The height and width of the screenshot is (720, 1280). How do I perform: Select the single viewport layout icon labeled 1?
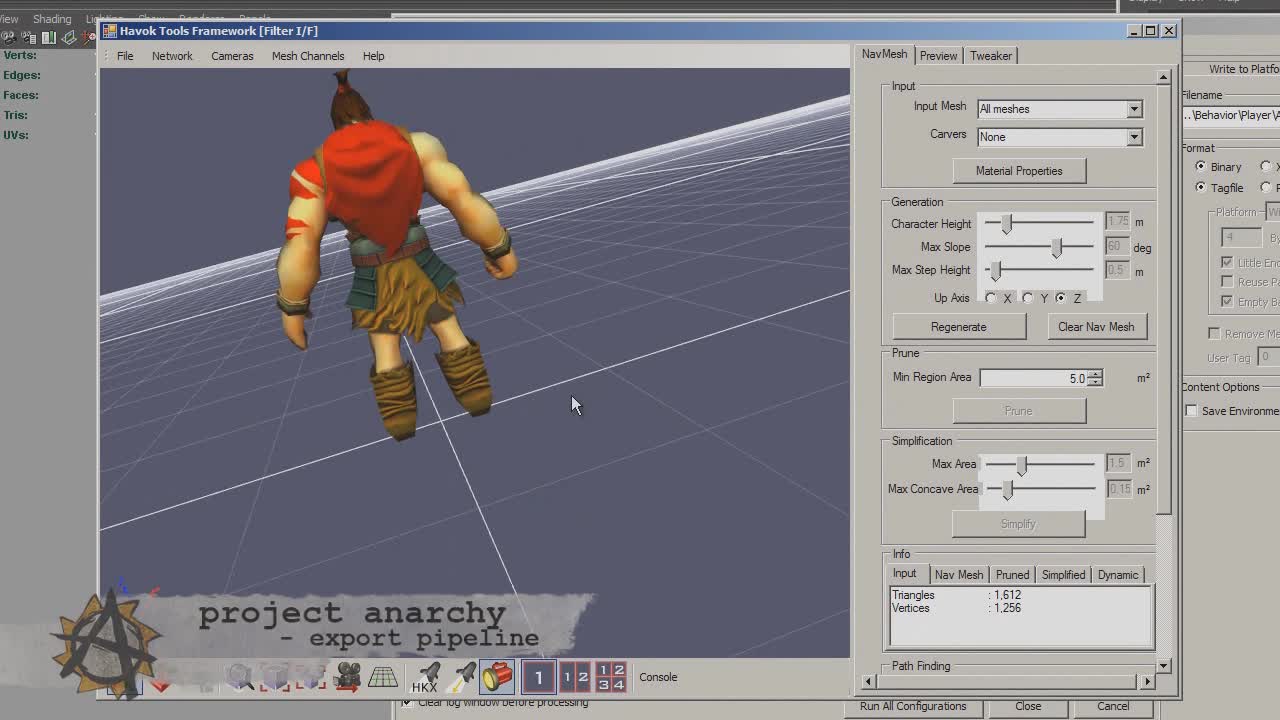pos(538,677)
